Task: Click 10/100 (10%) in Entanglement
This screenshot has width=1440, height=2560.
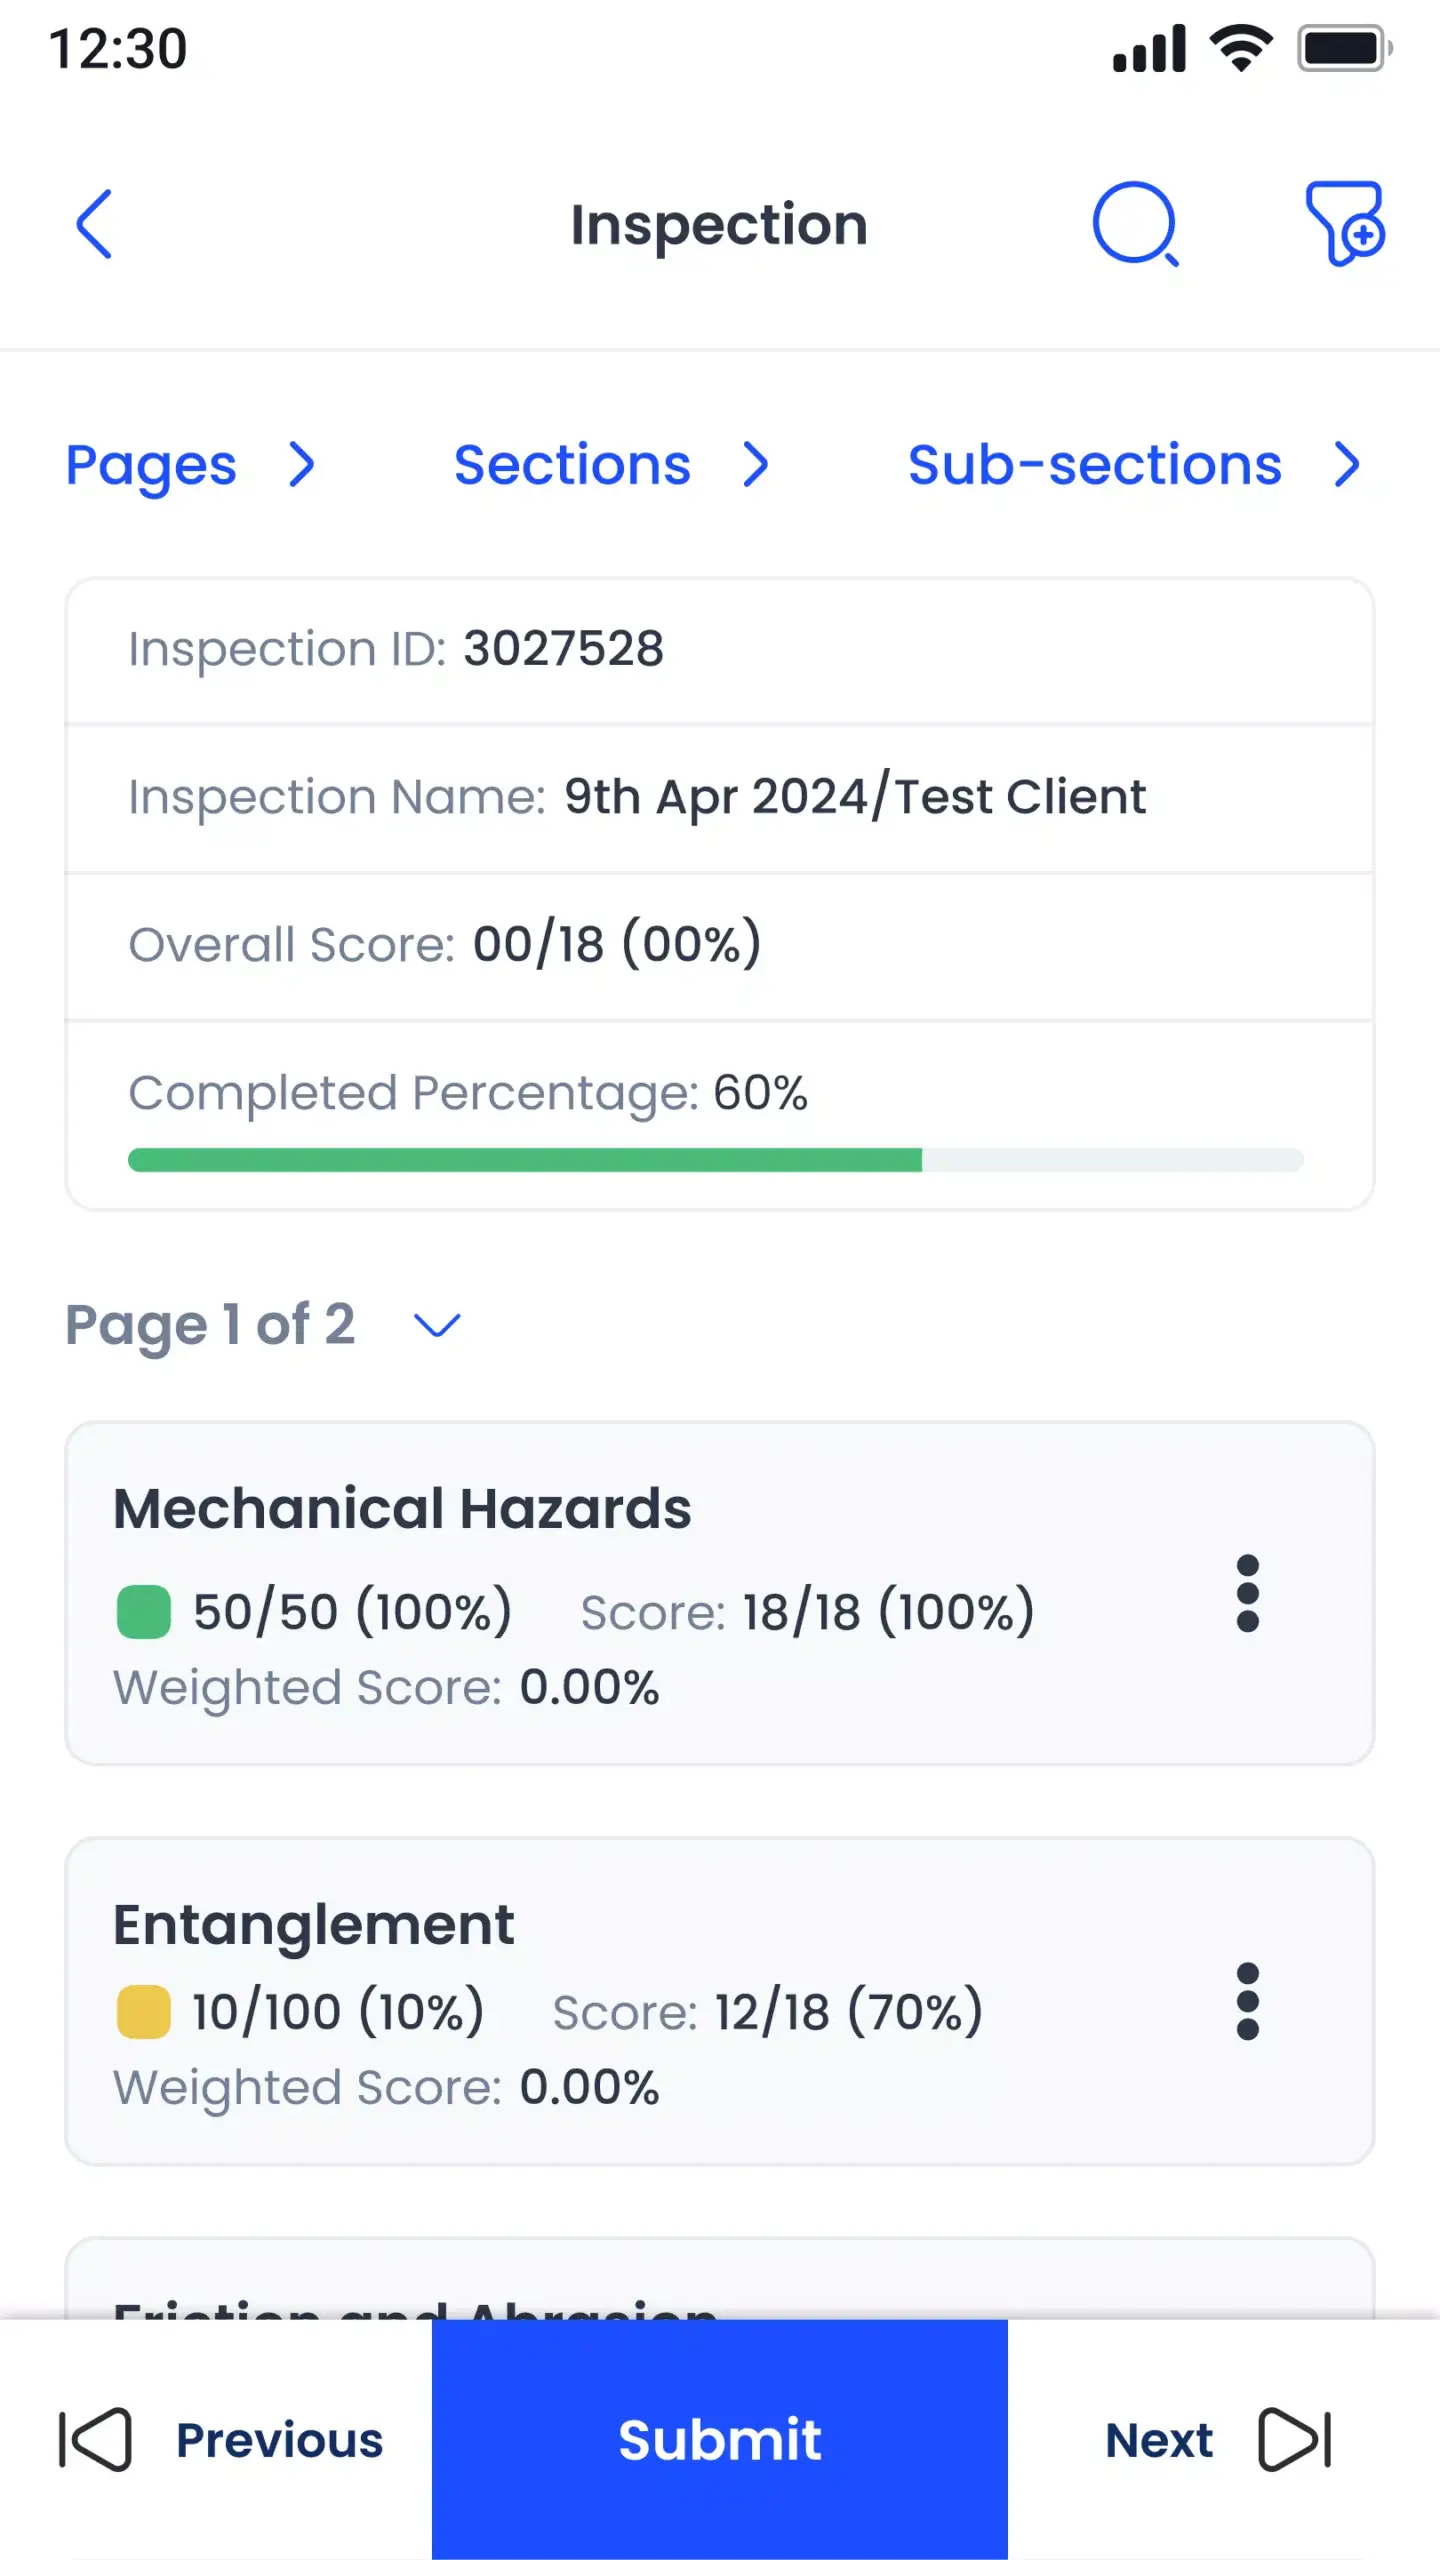Action: click(338, 2012)
